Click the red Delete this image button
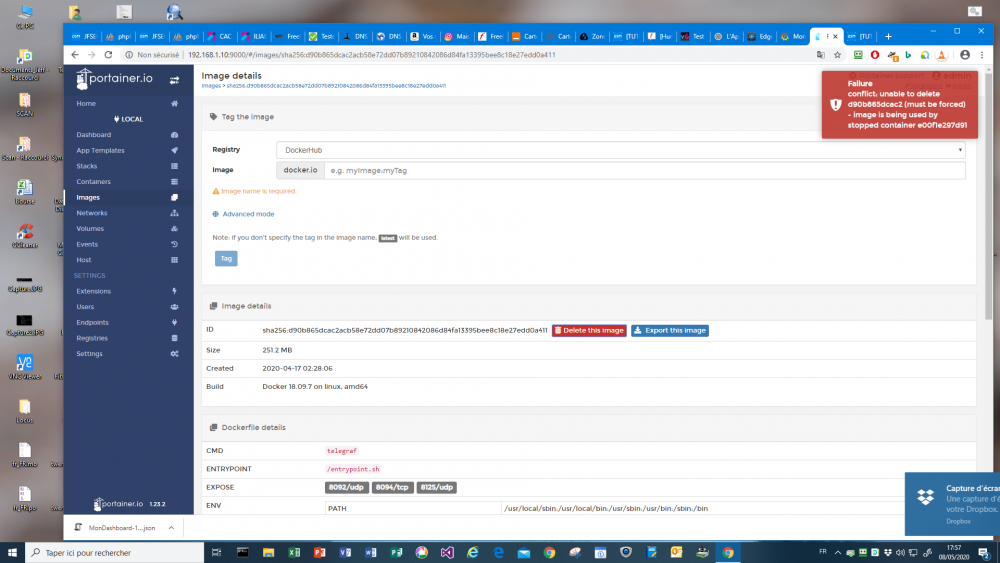Screen dimensions: 1000x563 tap(589, 330)
